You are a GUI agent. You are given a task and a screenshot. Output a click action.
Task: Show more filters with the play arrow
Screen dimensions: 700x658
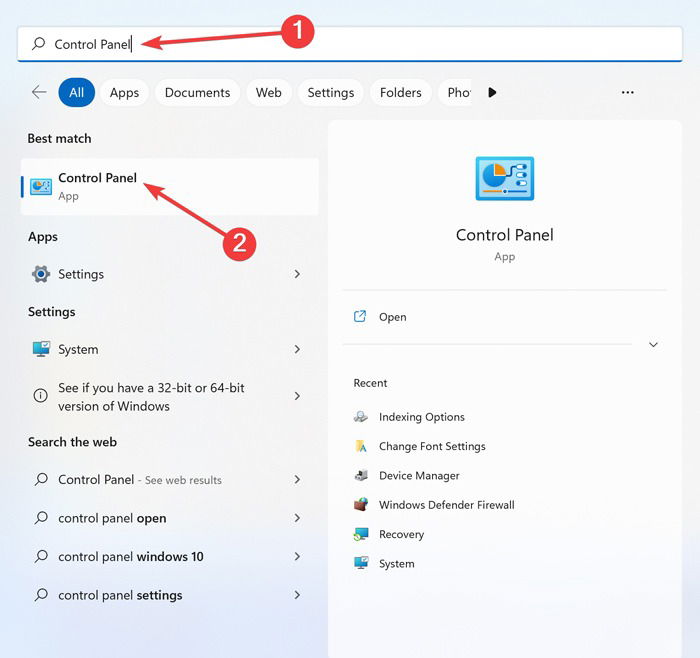(x=492, y=92)
